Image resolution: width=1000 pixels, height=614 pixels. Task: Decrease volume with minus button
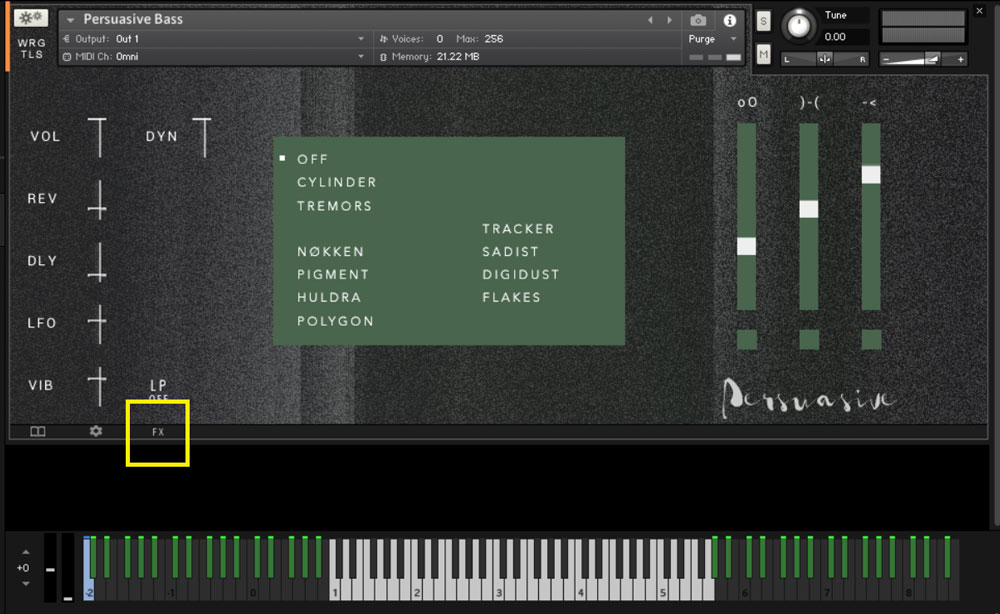885,59
